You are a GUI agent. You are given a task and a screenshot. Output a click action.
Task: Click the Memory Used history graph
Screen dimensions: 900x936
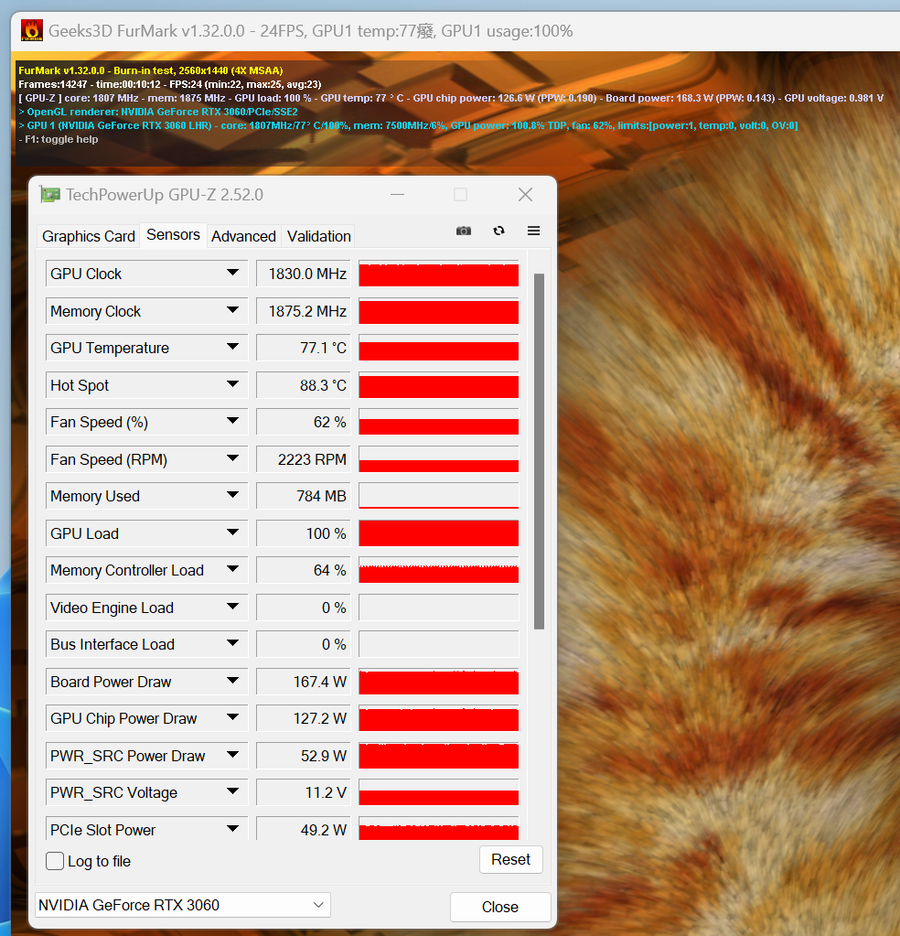439,496
